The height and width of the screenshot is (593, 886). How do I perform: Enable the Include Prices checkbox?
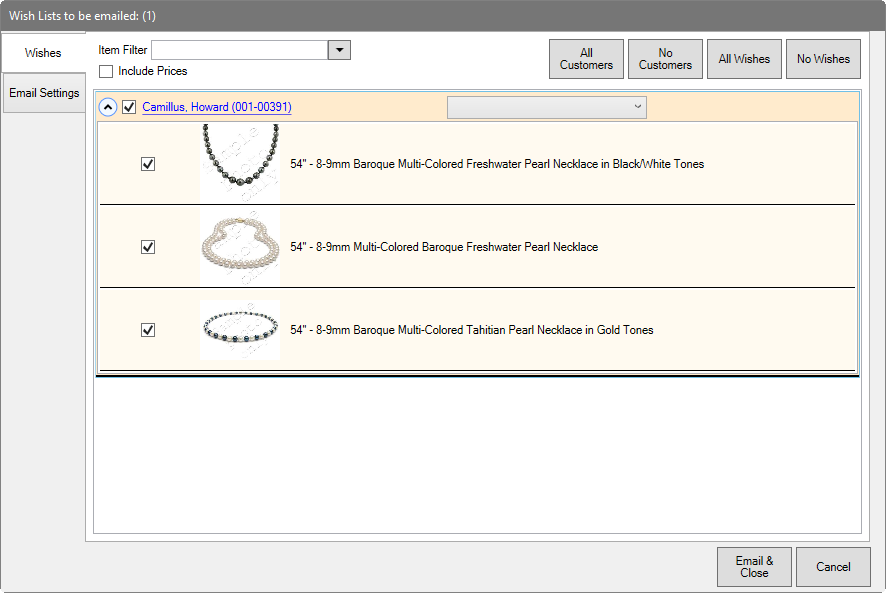106,71
